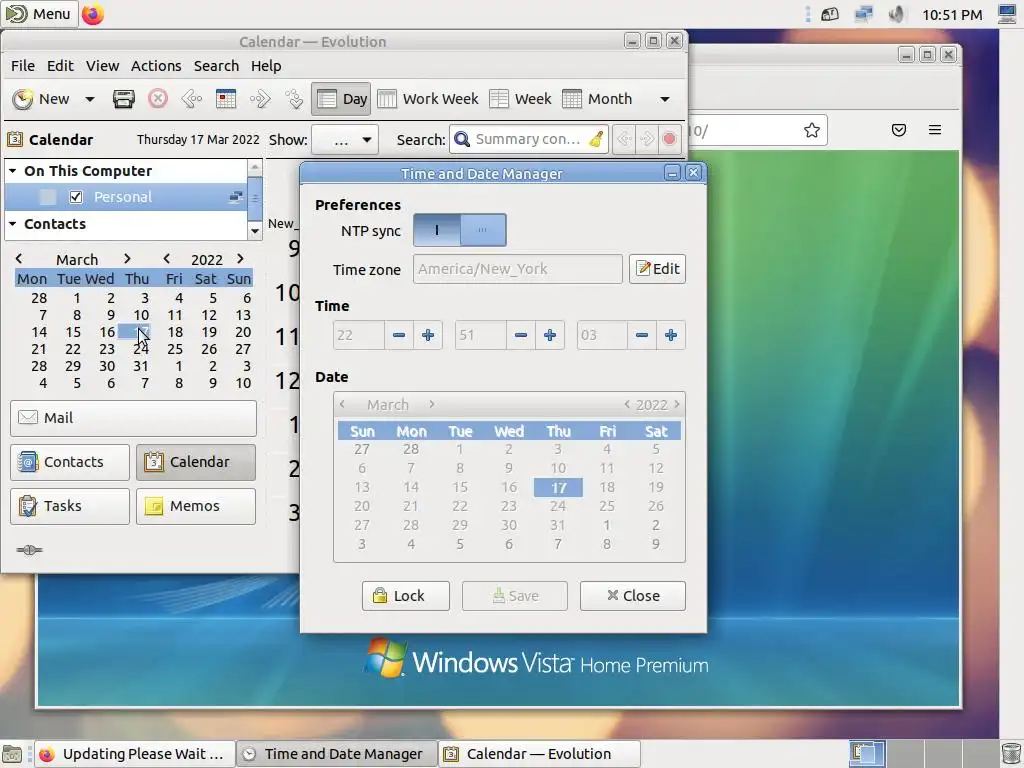Viewport: 1024px width, 768px height.
Task: Click the America/New_York time zone field
Action: [517, 268]
